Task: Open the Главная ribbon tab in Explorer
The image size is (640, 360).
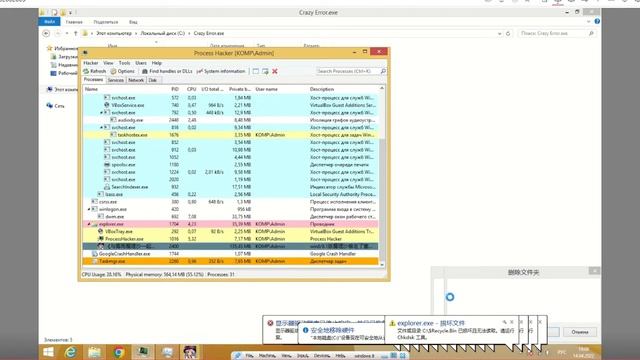Action: point(74,22)
